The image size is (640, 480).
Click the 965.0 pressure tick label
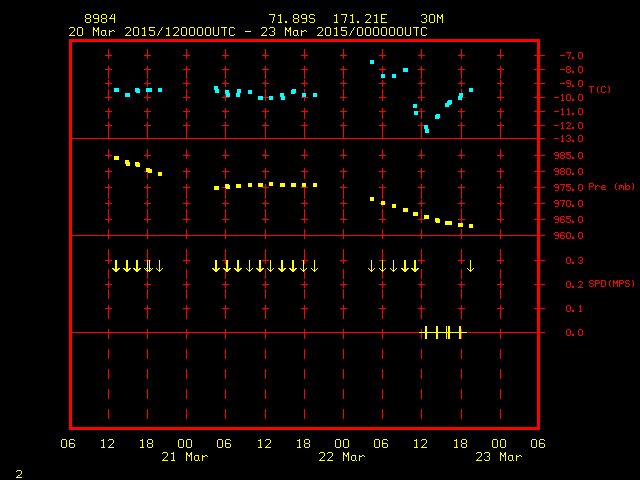point(569,220)
